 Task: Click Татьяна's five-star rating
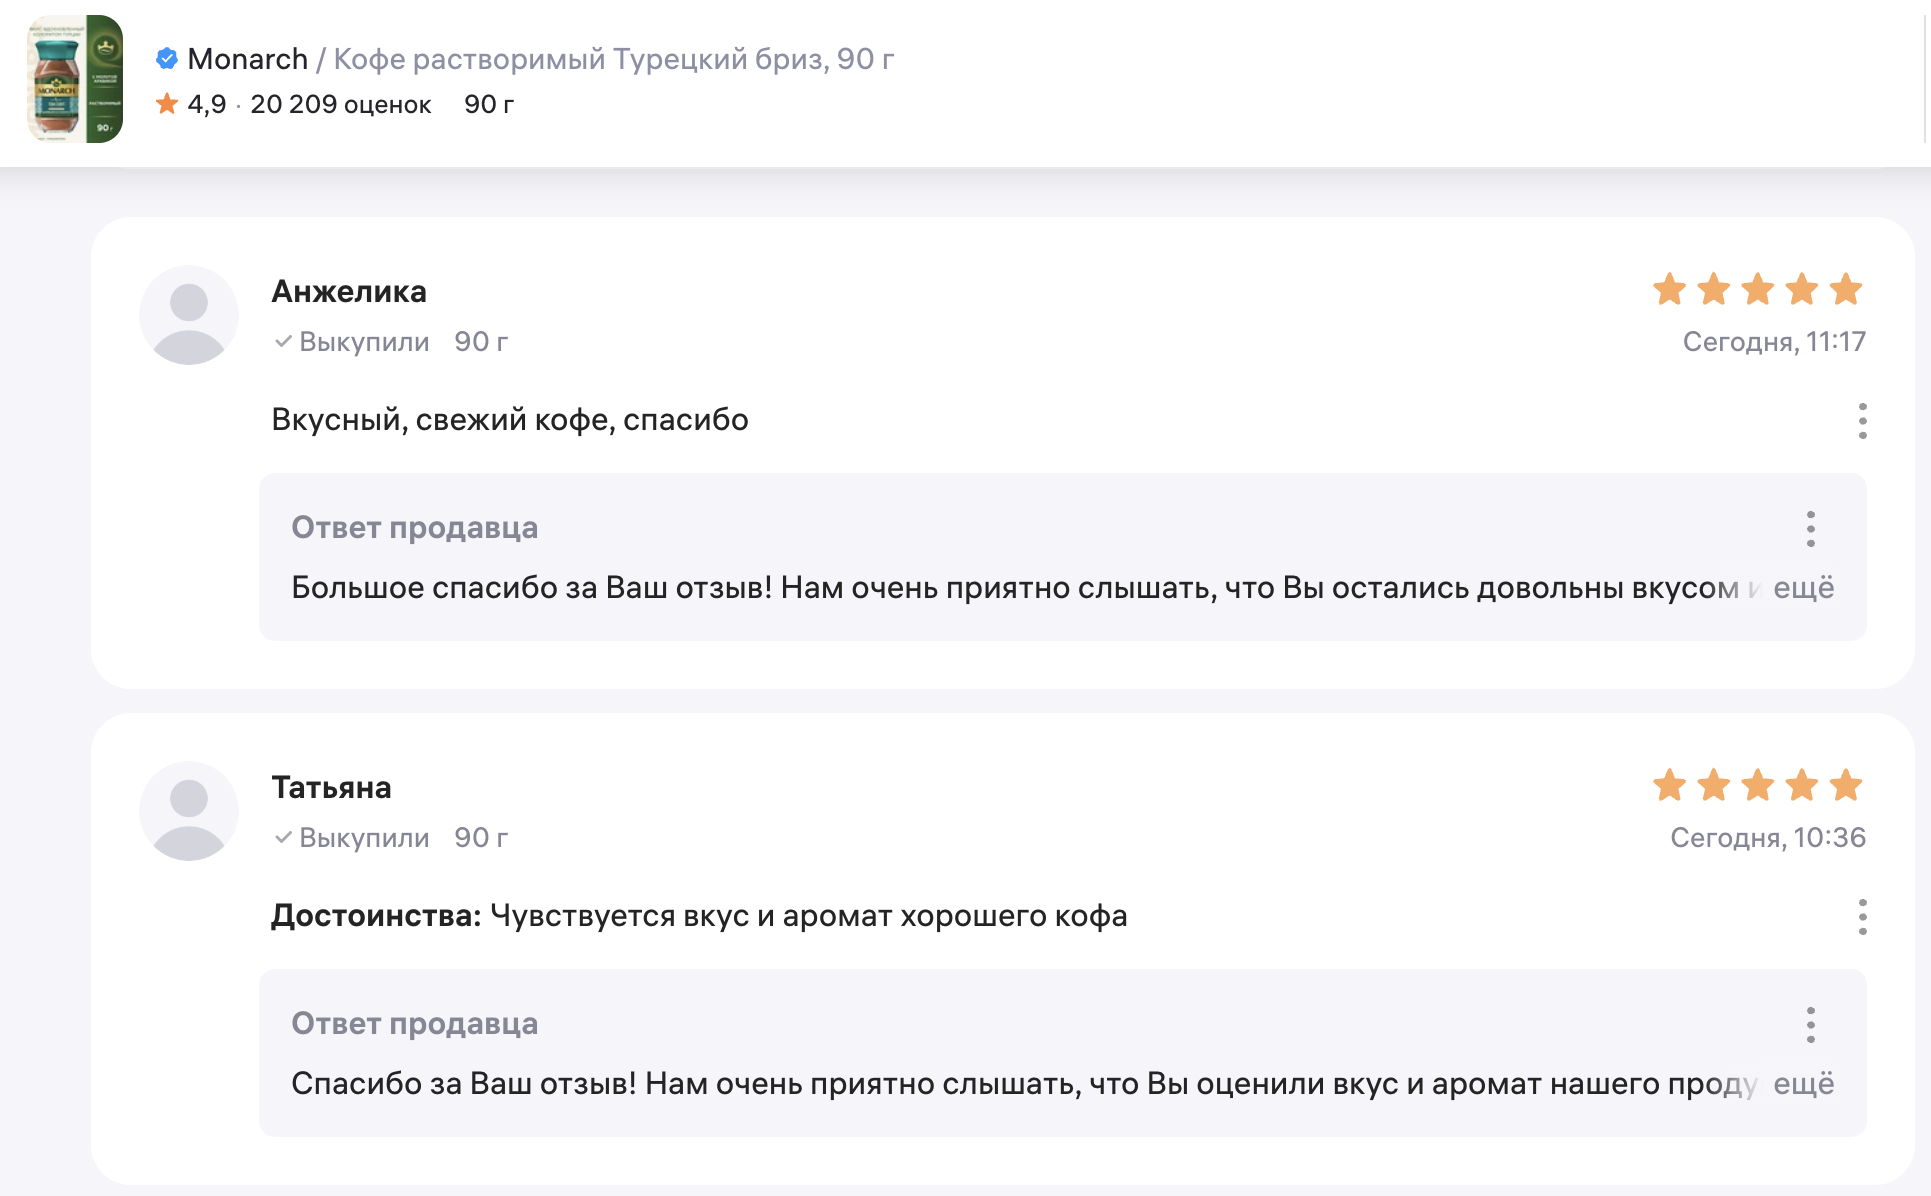point(1757,785)
